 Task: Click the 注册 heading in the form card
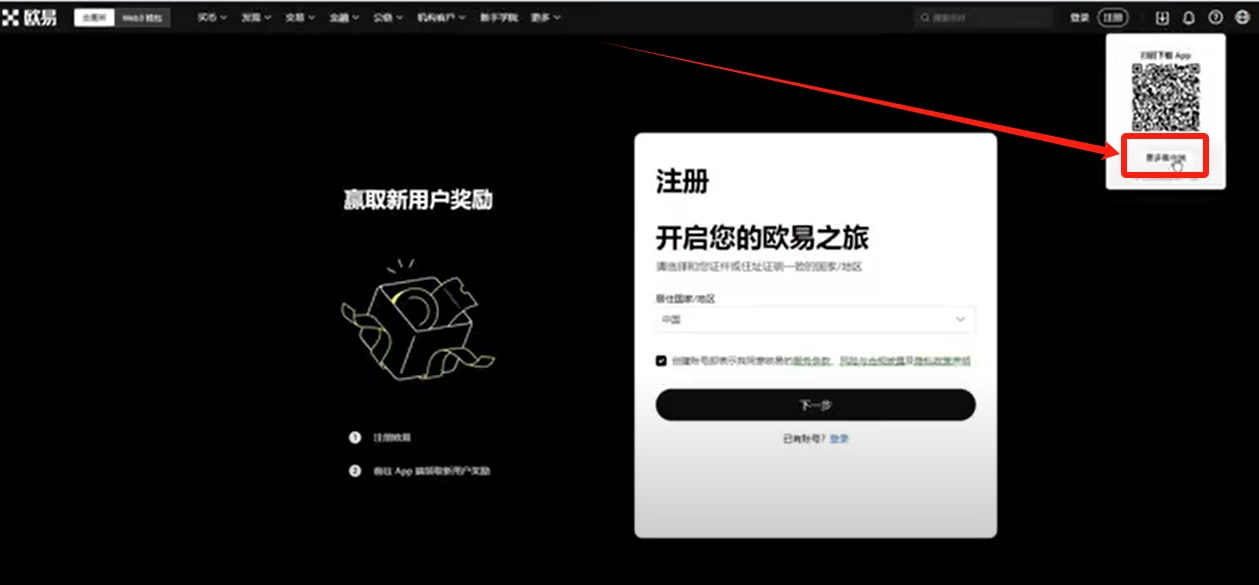click(x=682, y=181)
